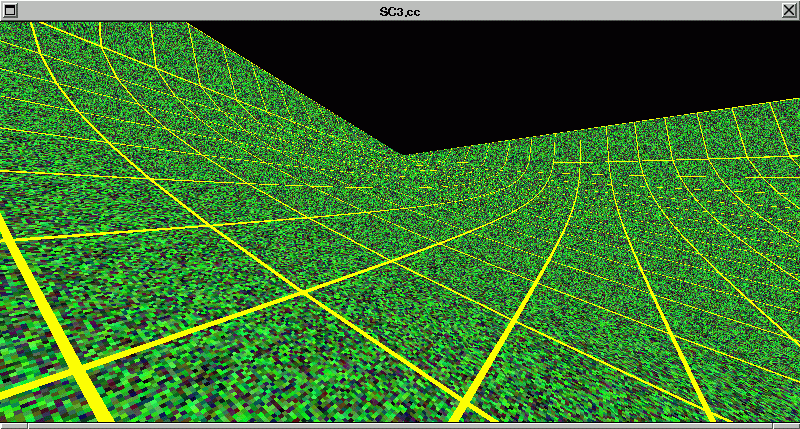Image resolution: width=800 pixels, height=429 pixels.
Task: Click the yellow grid line near bottom-right
Action: 690,380
